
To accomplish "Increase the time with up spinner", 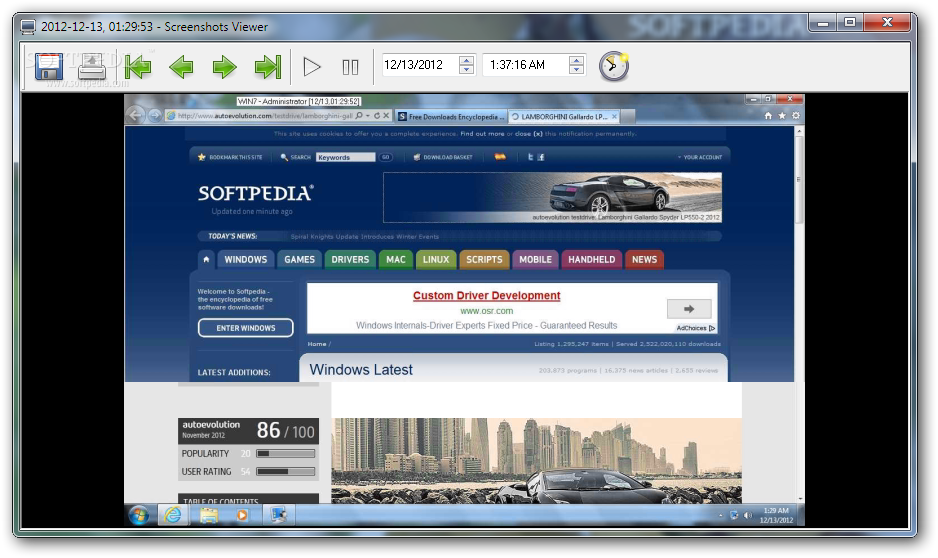I will pos(576,59).
